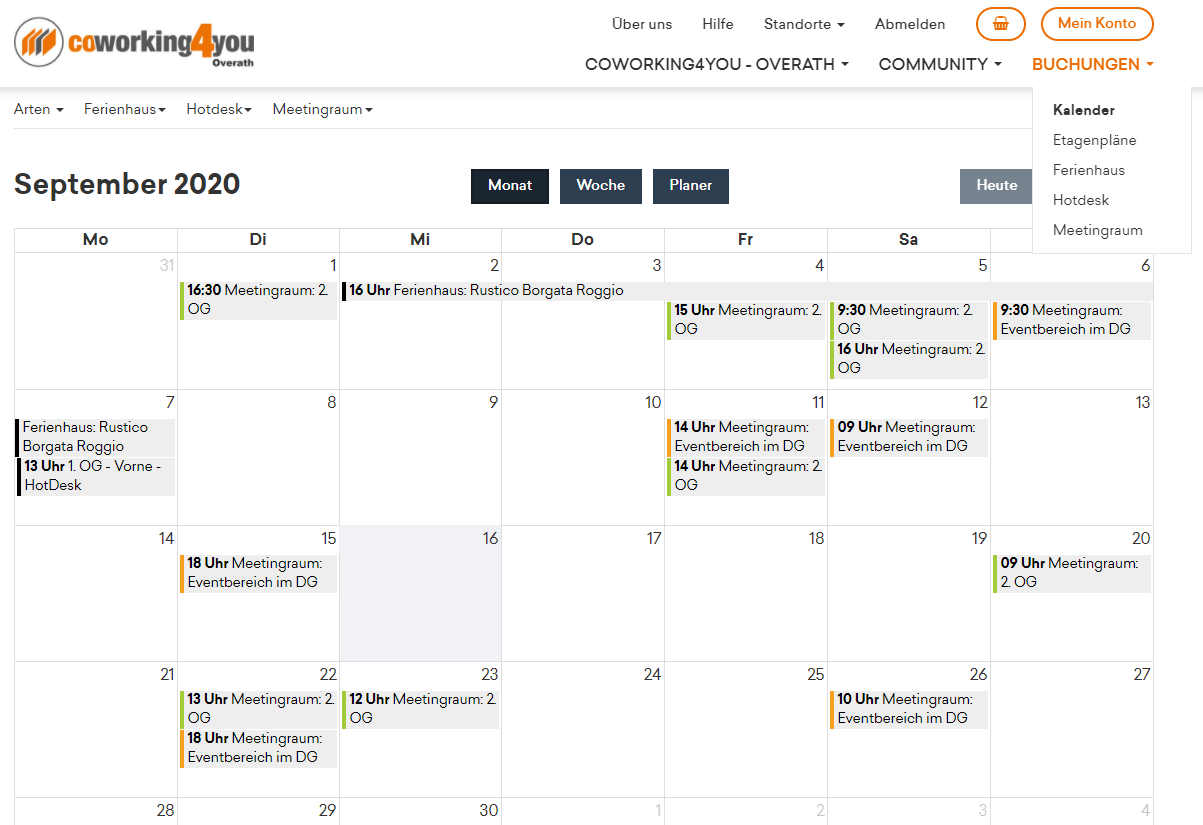Switch to the Woche calendar view
This screenshot has width=1203, height=825.
[x=600, y=186]
